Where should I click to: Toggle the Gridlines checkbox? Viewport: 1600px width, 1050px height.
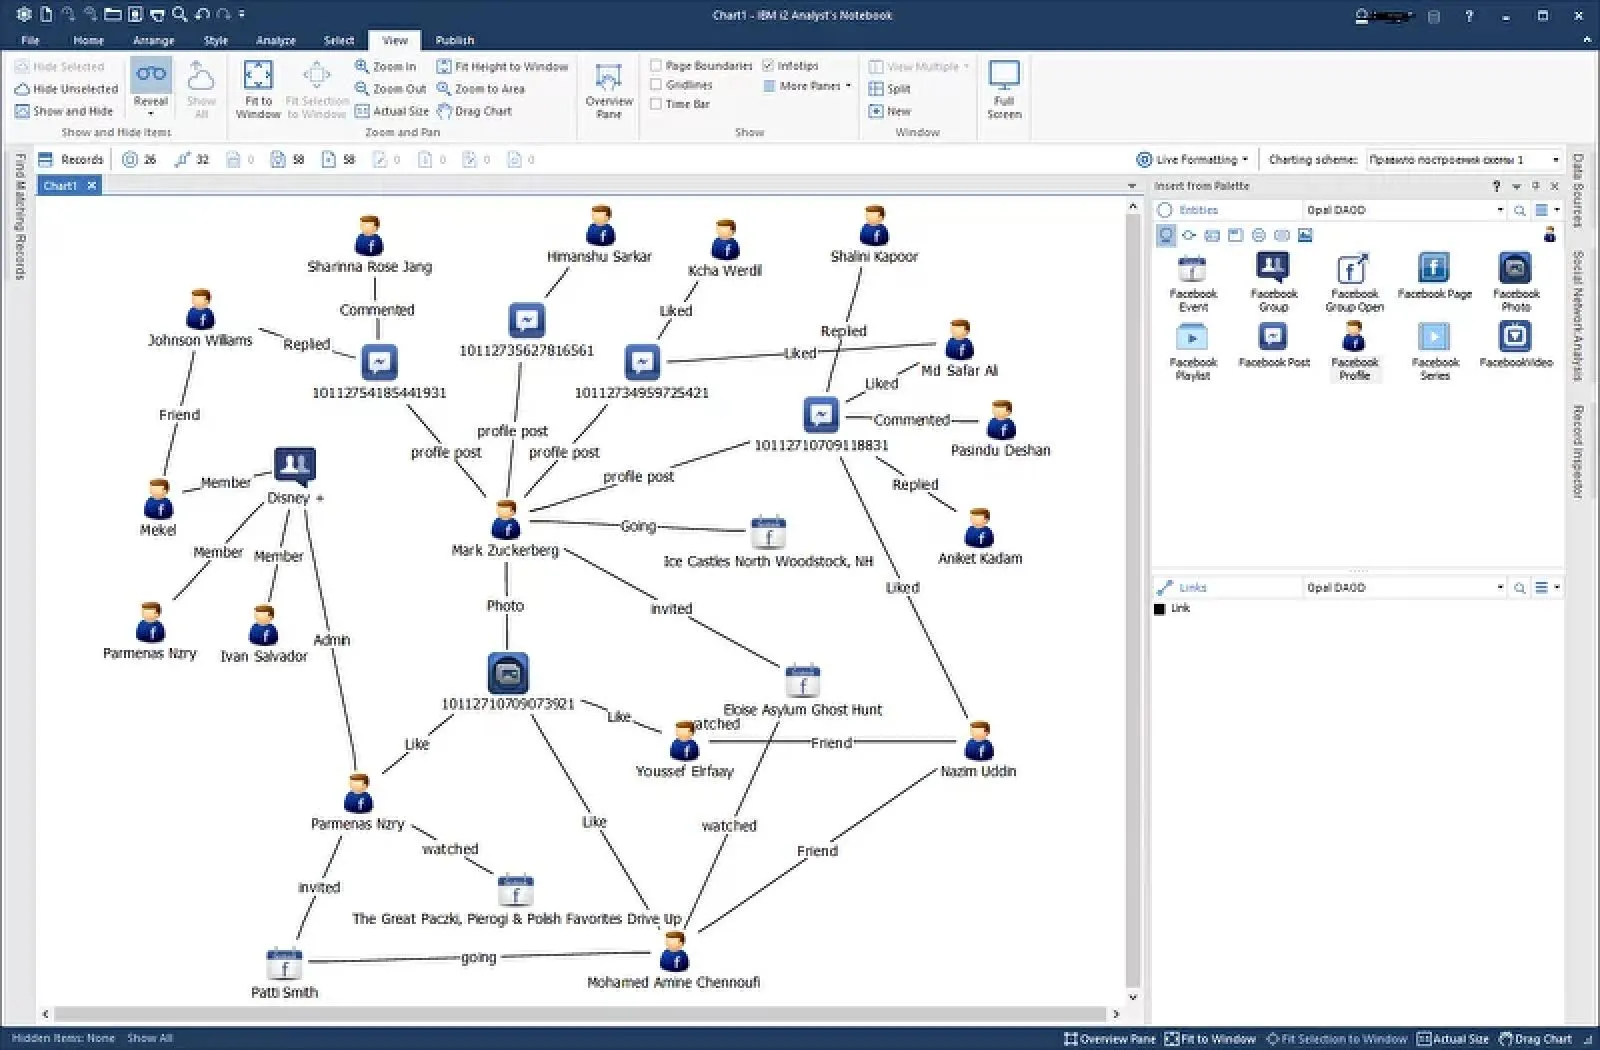click(x=657, y=84)
